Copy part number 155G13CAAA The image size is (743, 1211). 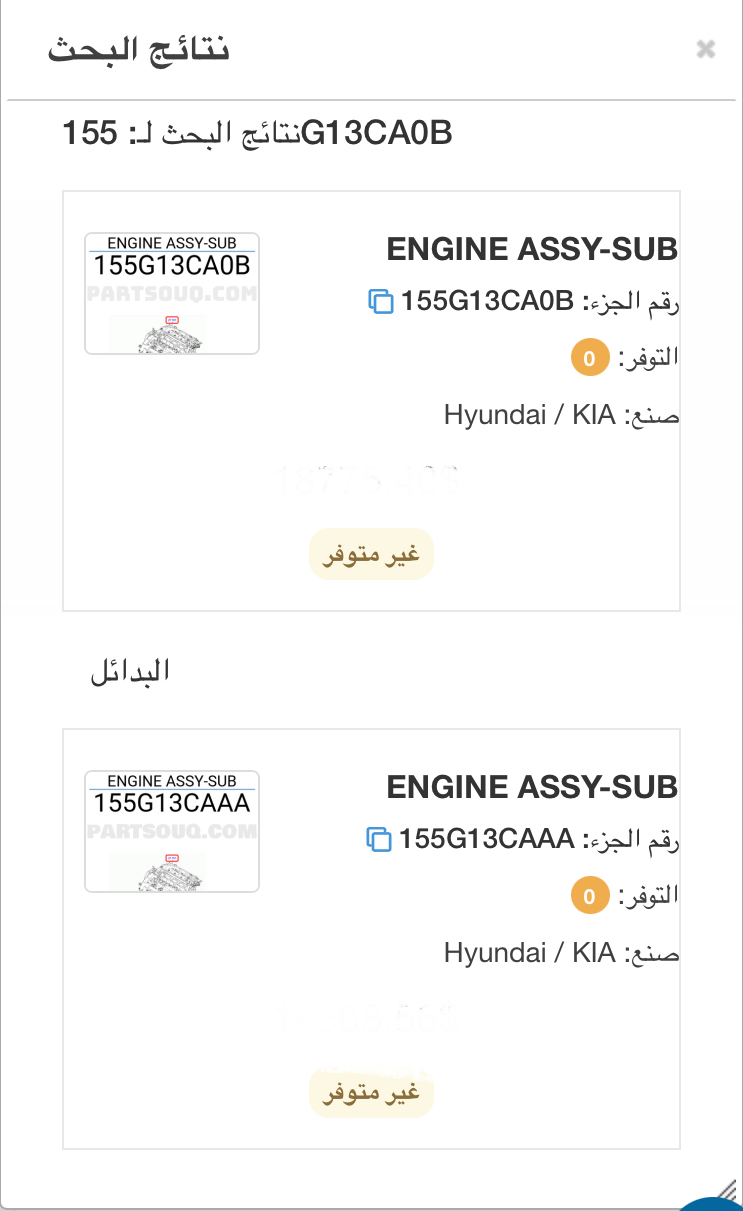[x=379, y=839]
